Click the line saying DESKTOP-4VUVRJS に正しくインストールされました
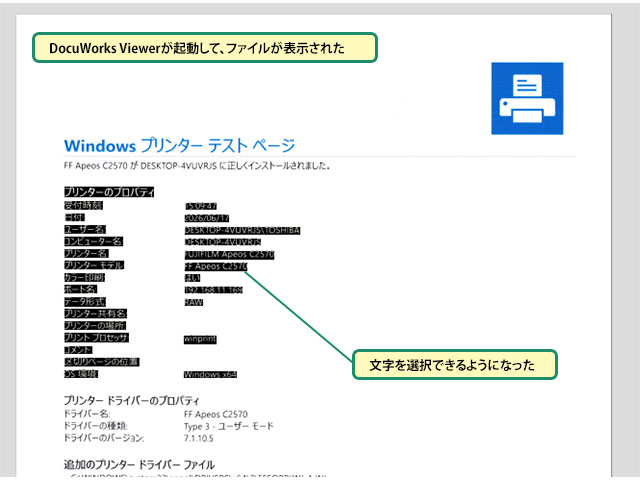This screenshot has height=480, width=640. click(x=236, y=166)
